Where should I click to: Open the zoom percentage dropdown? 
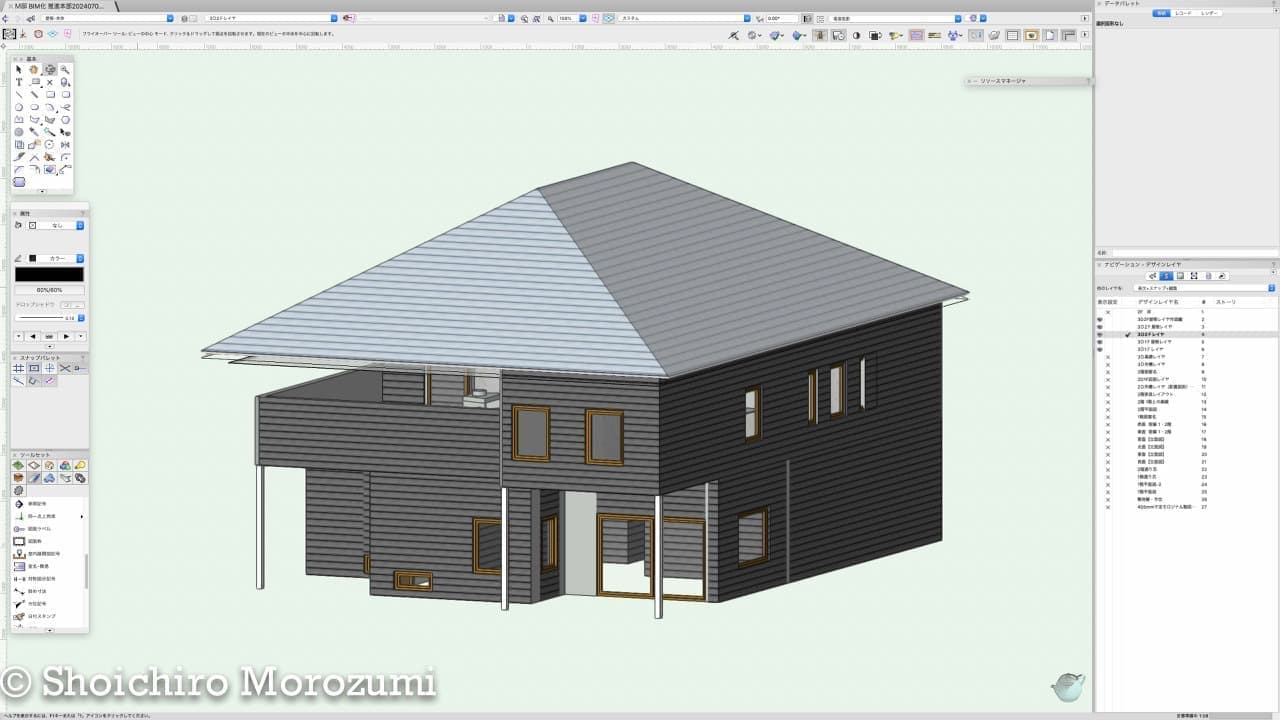coord(582,18)
